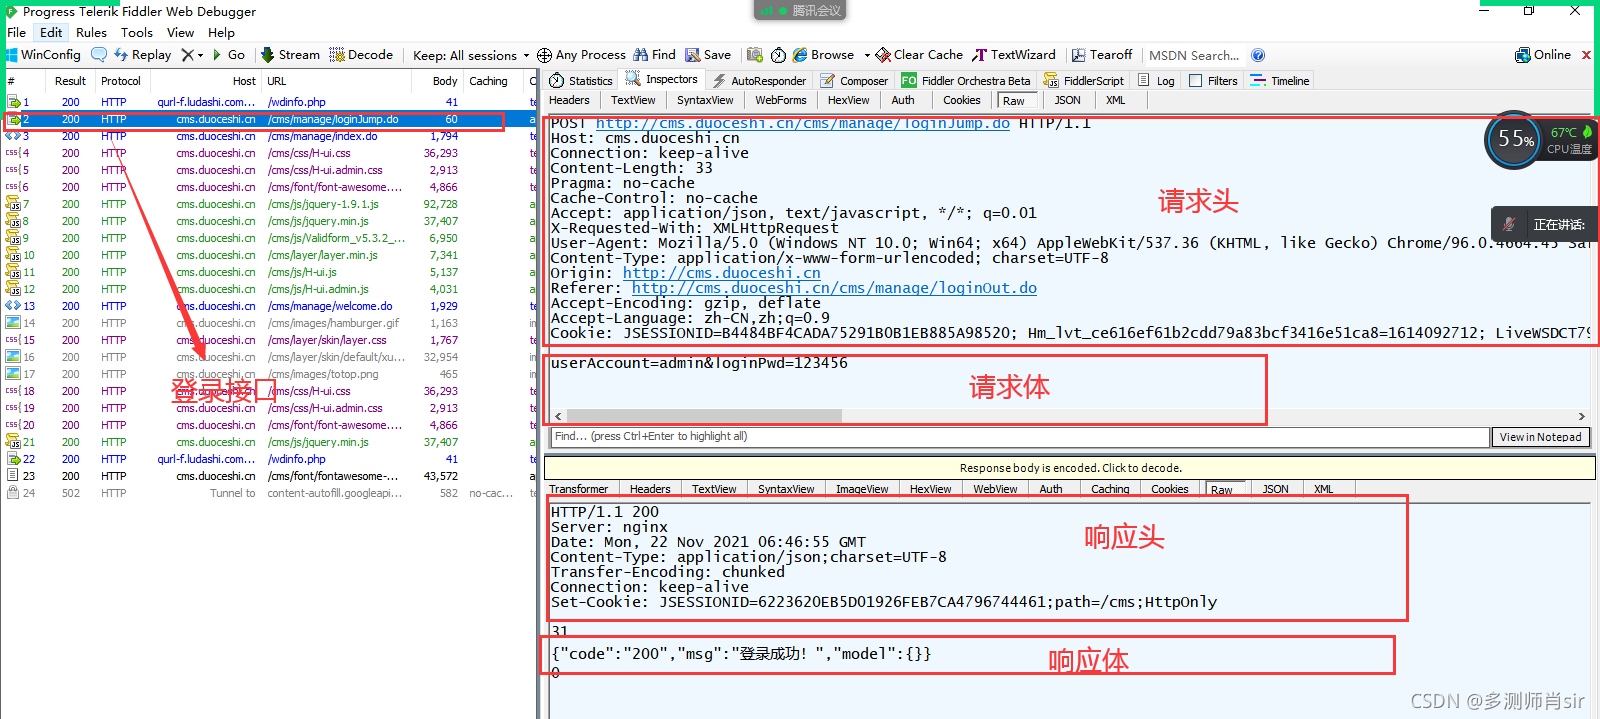Open the File menu
The width and height of the screenshot is (1600, 719).
(x=16, y=32)
